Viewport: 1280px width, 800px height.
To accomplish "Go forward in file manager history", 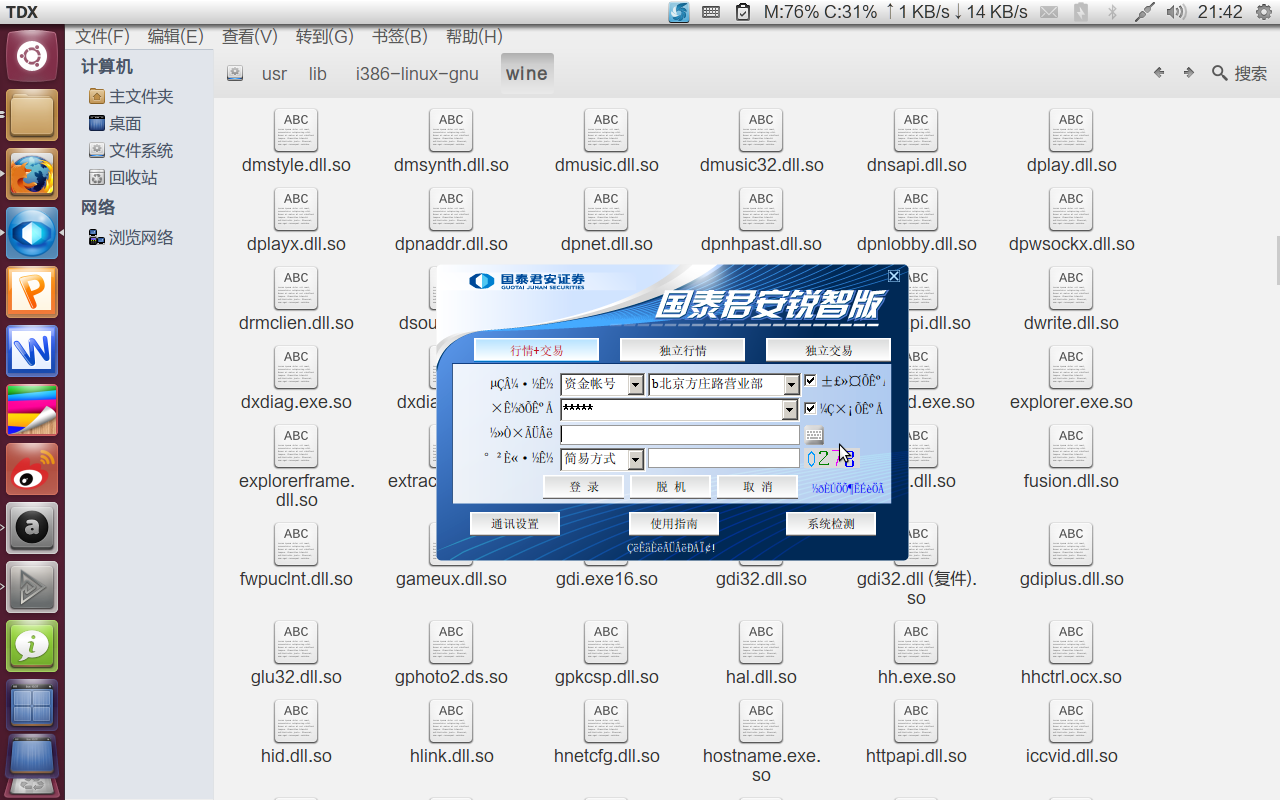I will [x=1189, y=72].
